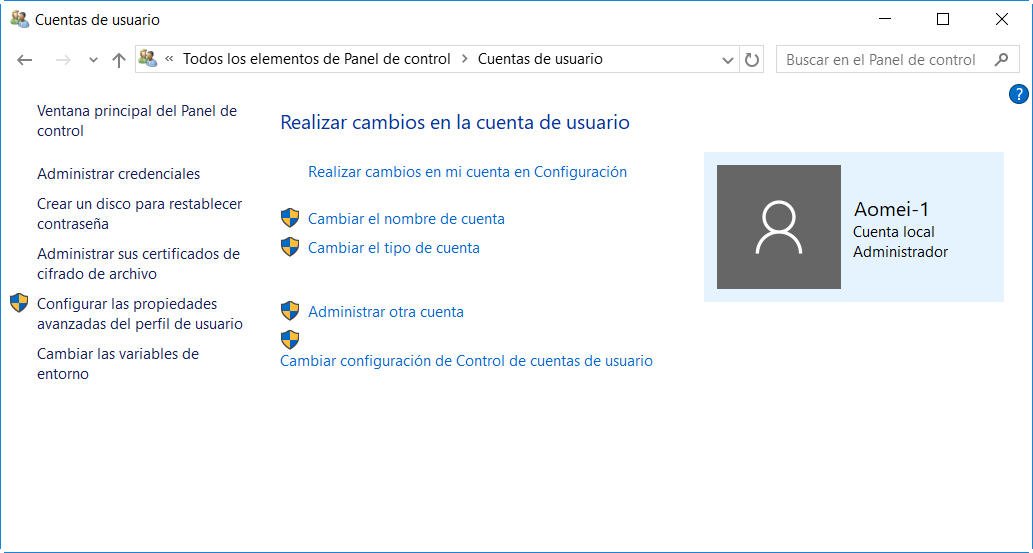Click the Aomei-1 account name
Image resolution: width=1033 pixels, height=553 pixels.
[x=891, y=210]
